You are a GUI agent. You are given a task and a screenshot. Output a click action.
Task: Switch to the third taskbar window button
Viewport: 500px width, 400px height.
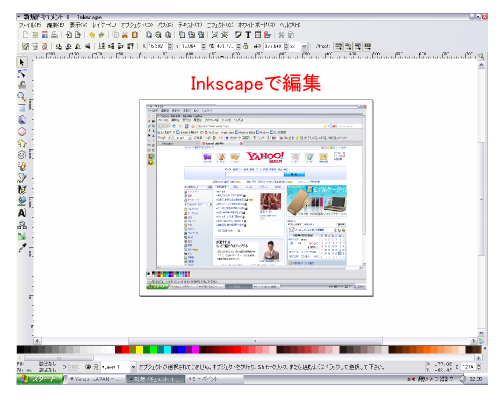tap(214, 379)
